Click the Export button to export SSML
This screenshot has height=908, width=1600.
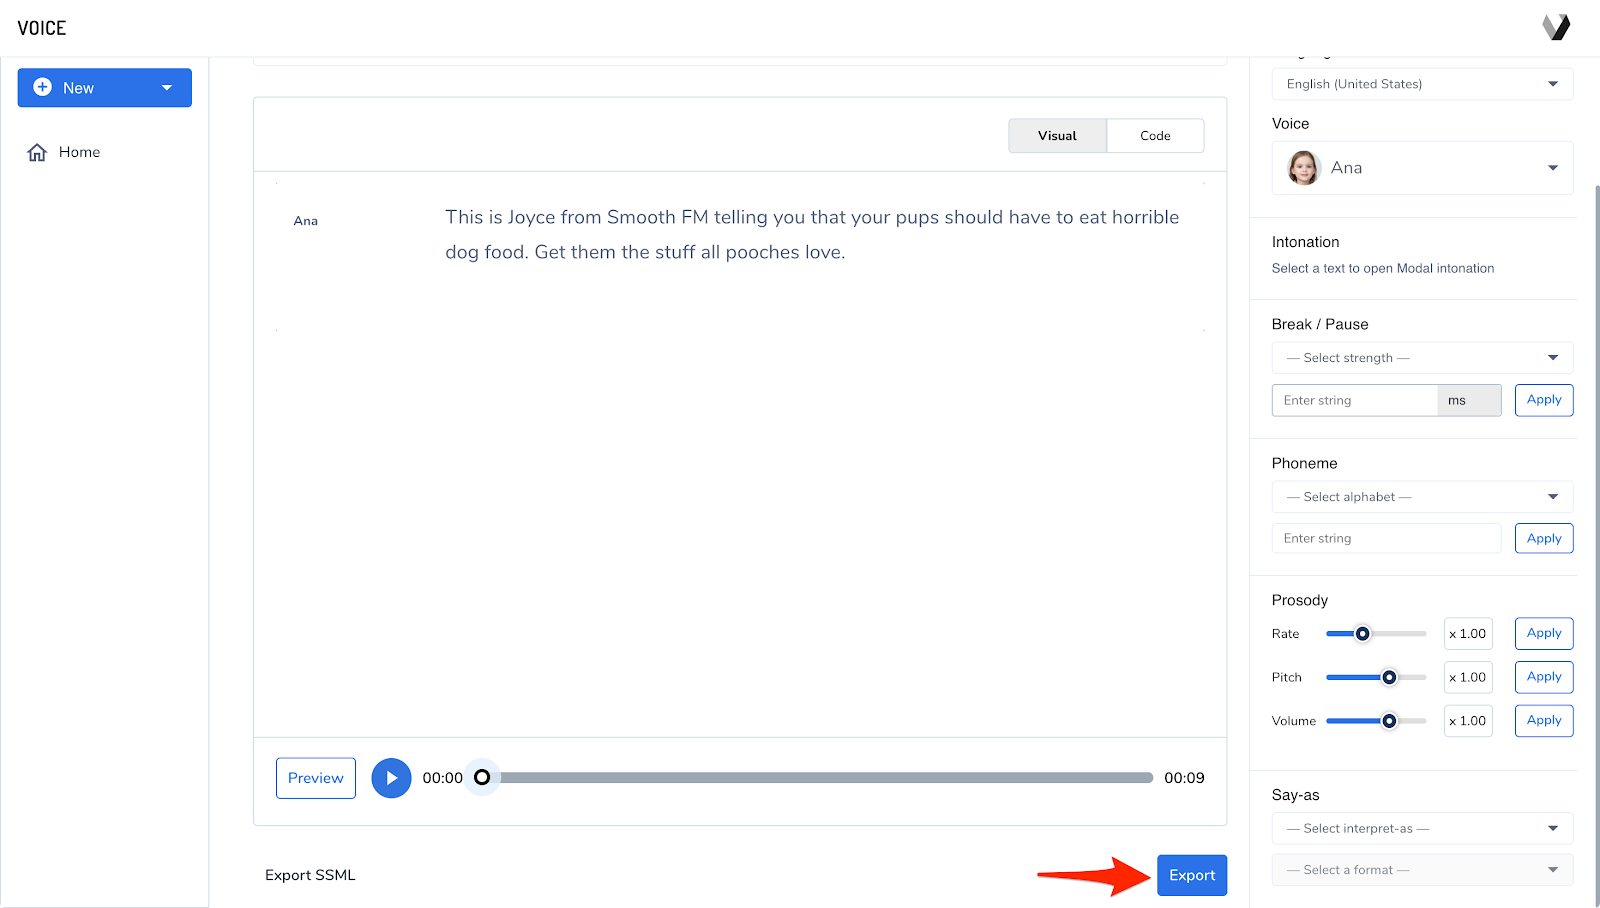coord(1191,874)
